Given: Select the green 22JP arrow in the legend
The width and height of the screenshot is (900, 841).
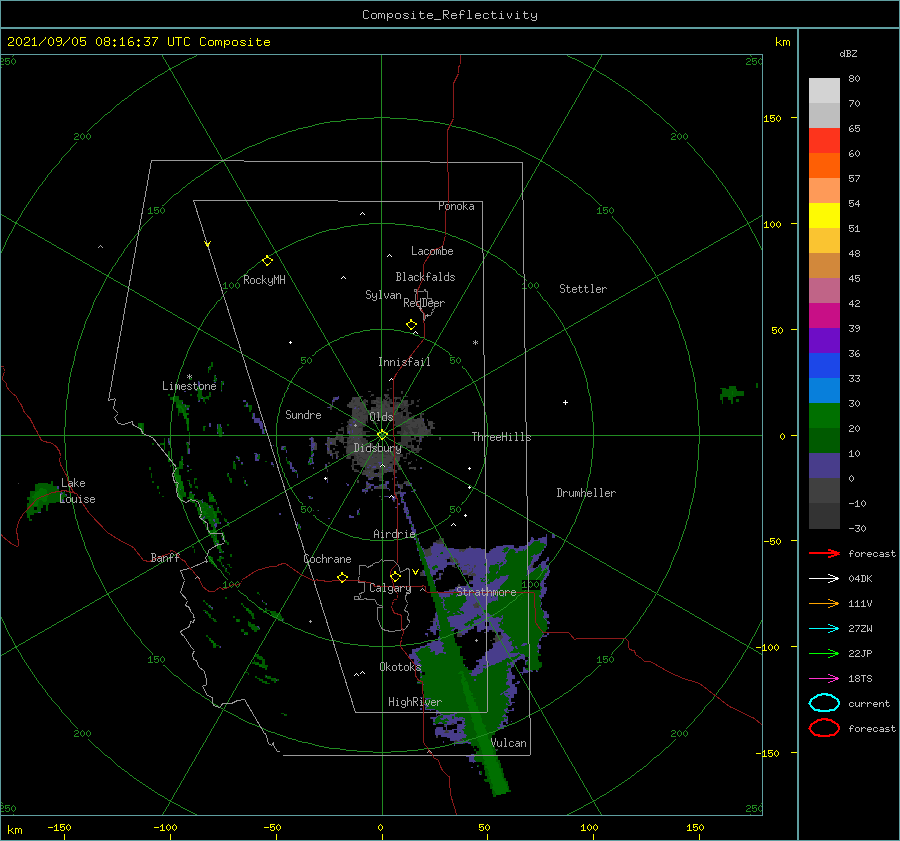Looking at the screenshot, I should 824,653.
